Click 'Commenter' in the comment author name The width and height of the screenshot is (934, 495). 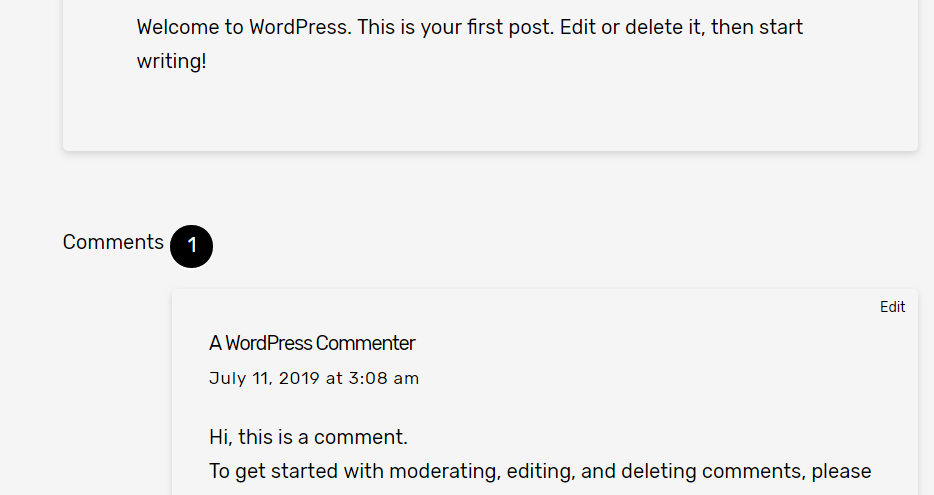click(x=365, y=343)
